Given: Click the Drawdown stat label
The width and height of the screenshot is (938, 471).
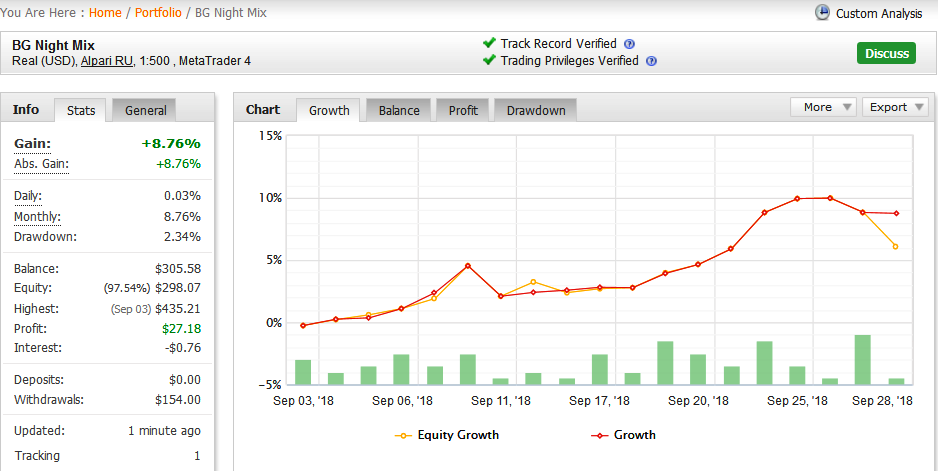Looking at the screenshot, I should 45,236.
